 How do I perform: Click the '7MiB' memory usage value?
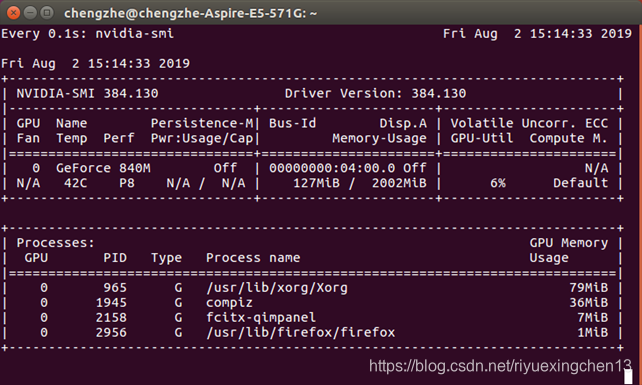[593, 318]
